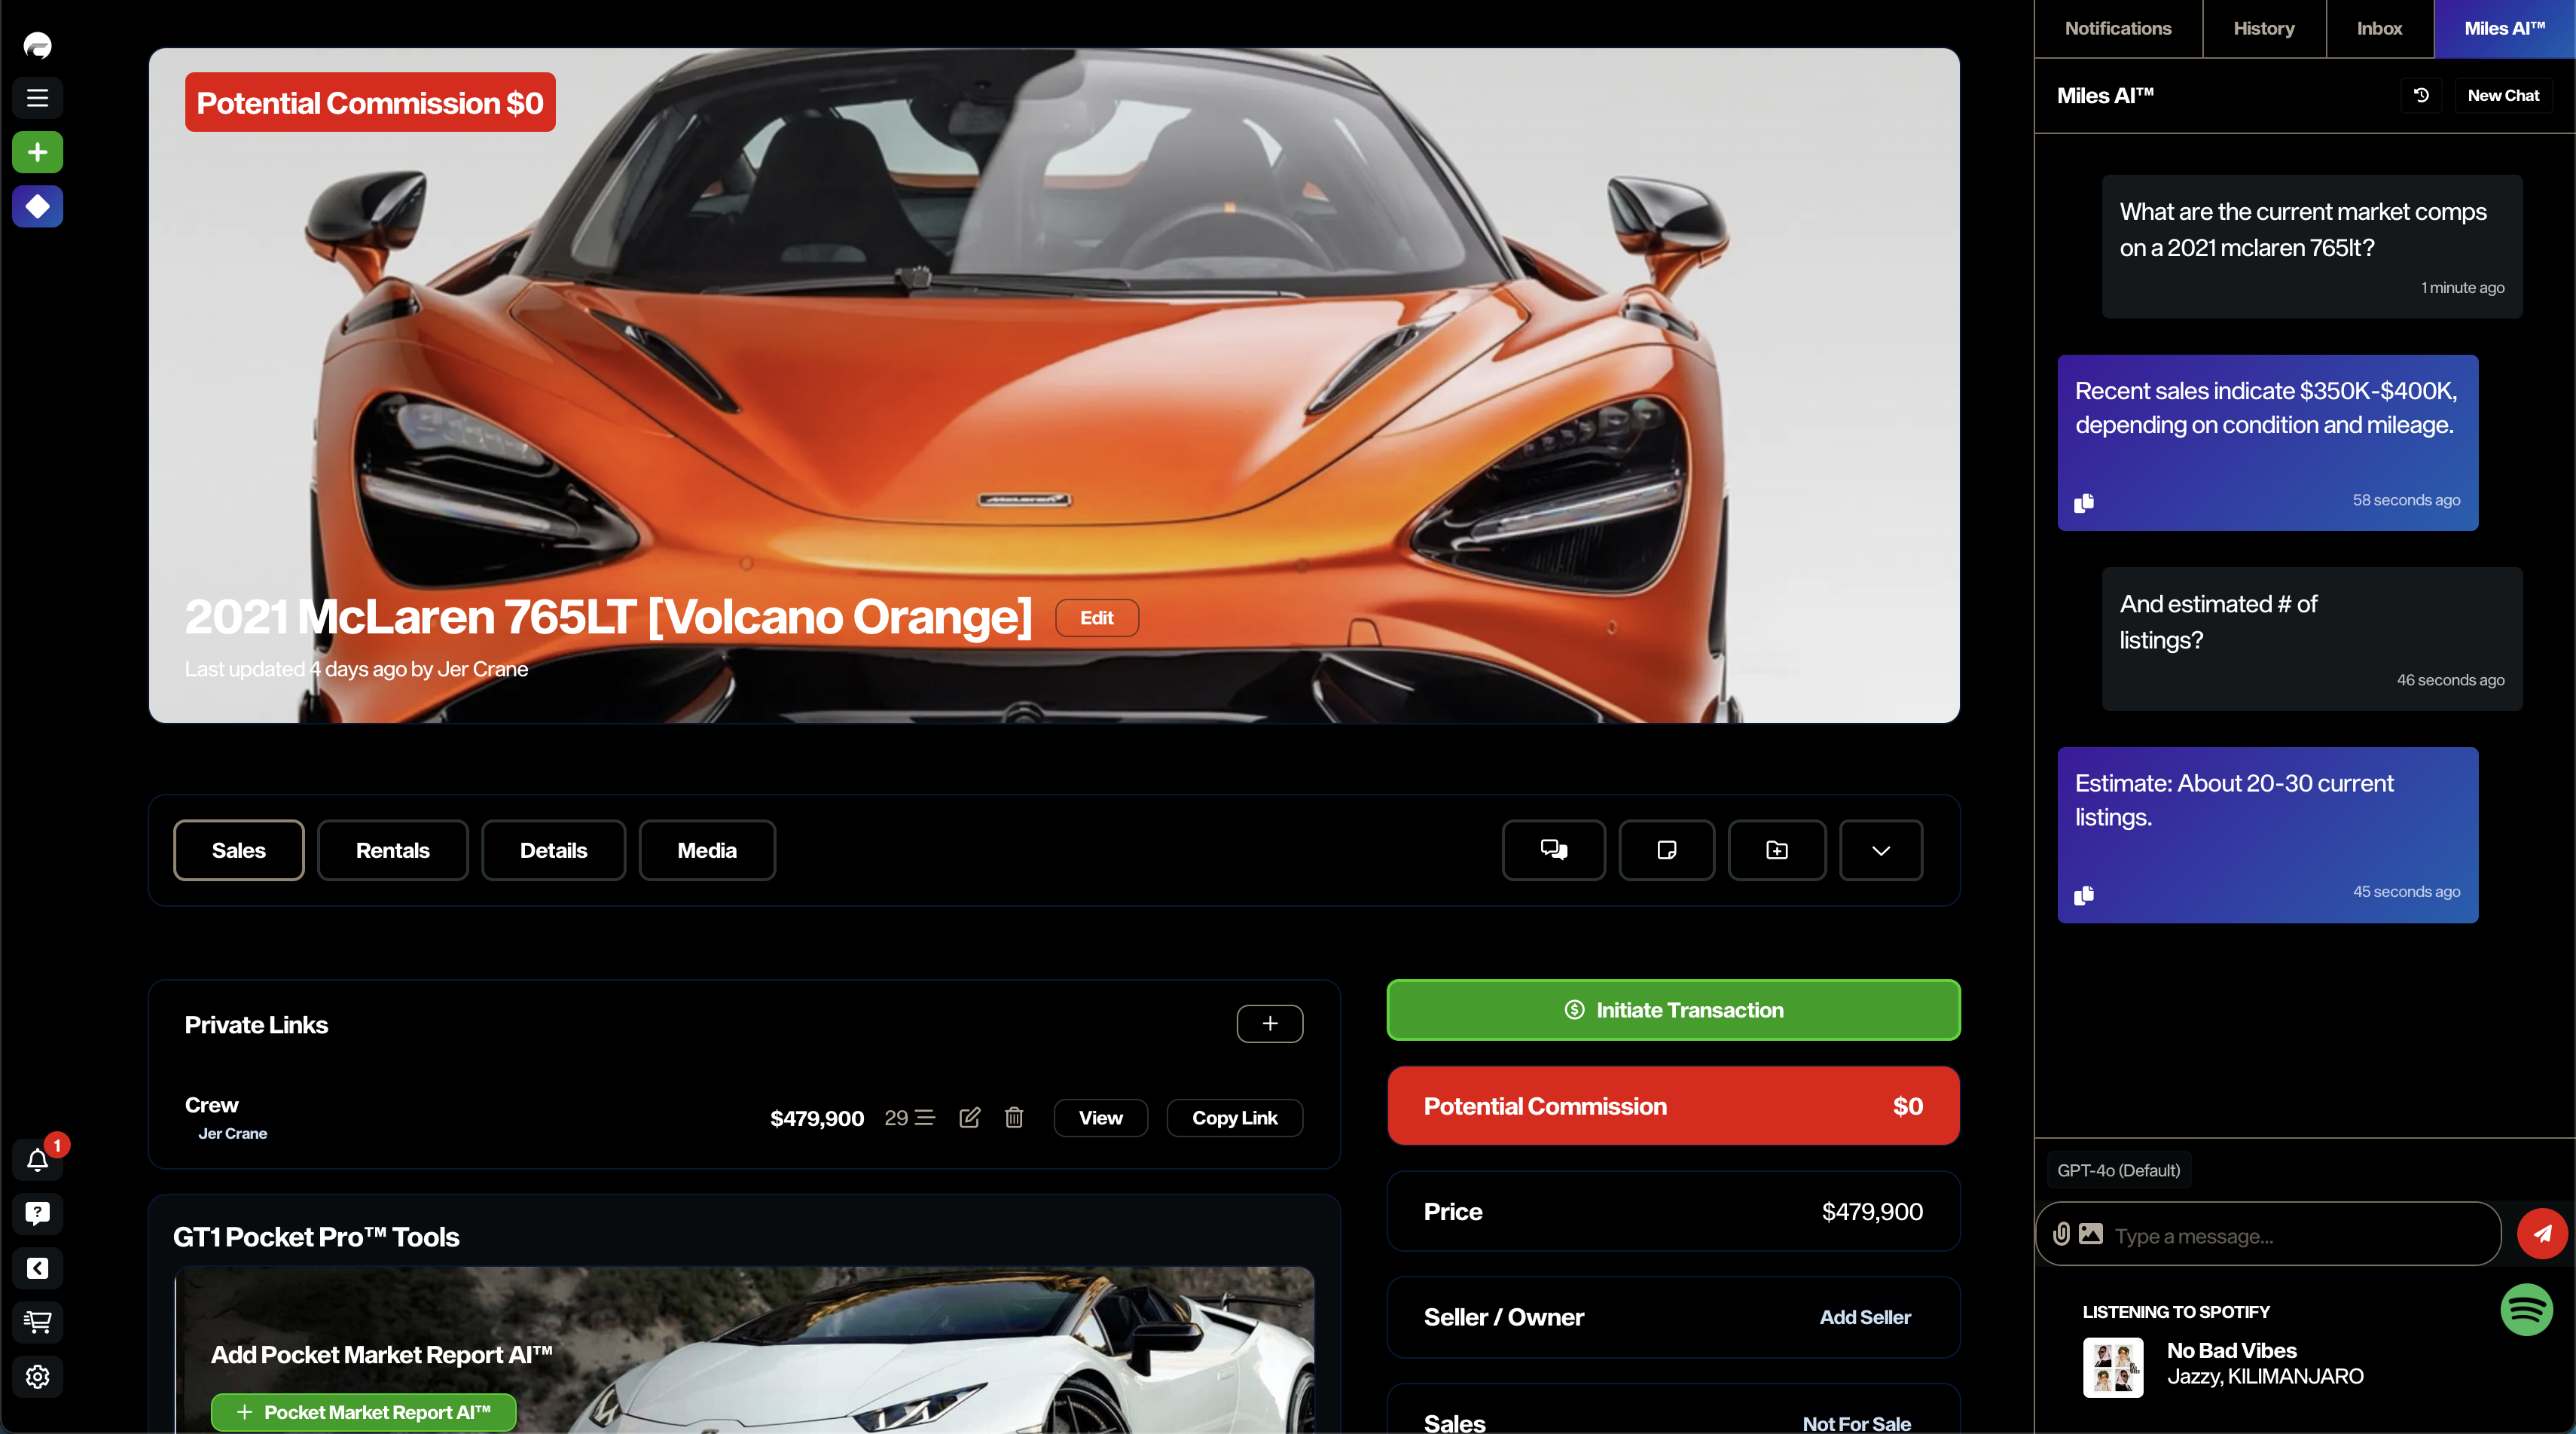Edit the Crew private link pencil icon
Viewport: 2576px width, 1434px height.
click(x=970, y=1118)
